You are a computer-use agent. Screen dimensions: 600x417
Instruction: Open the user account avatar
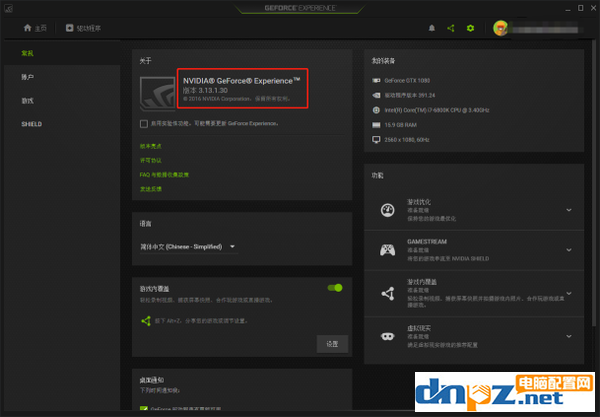pyautogui.click(x=500, y=28)
